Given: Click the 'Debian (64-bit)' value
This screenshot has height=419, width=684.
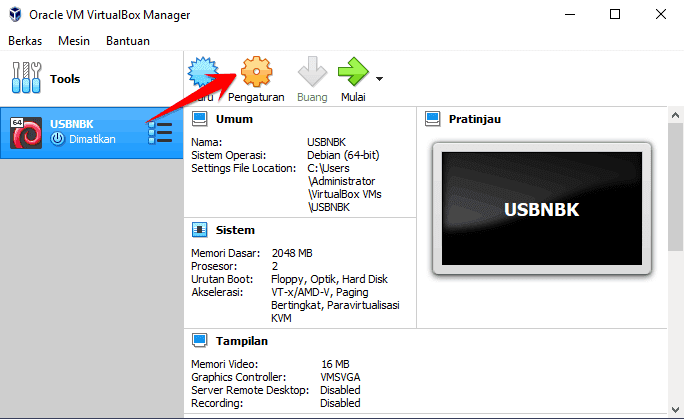Looking at the screenshot, I should [x=343, y=155].
